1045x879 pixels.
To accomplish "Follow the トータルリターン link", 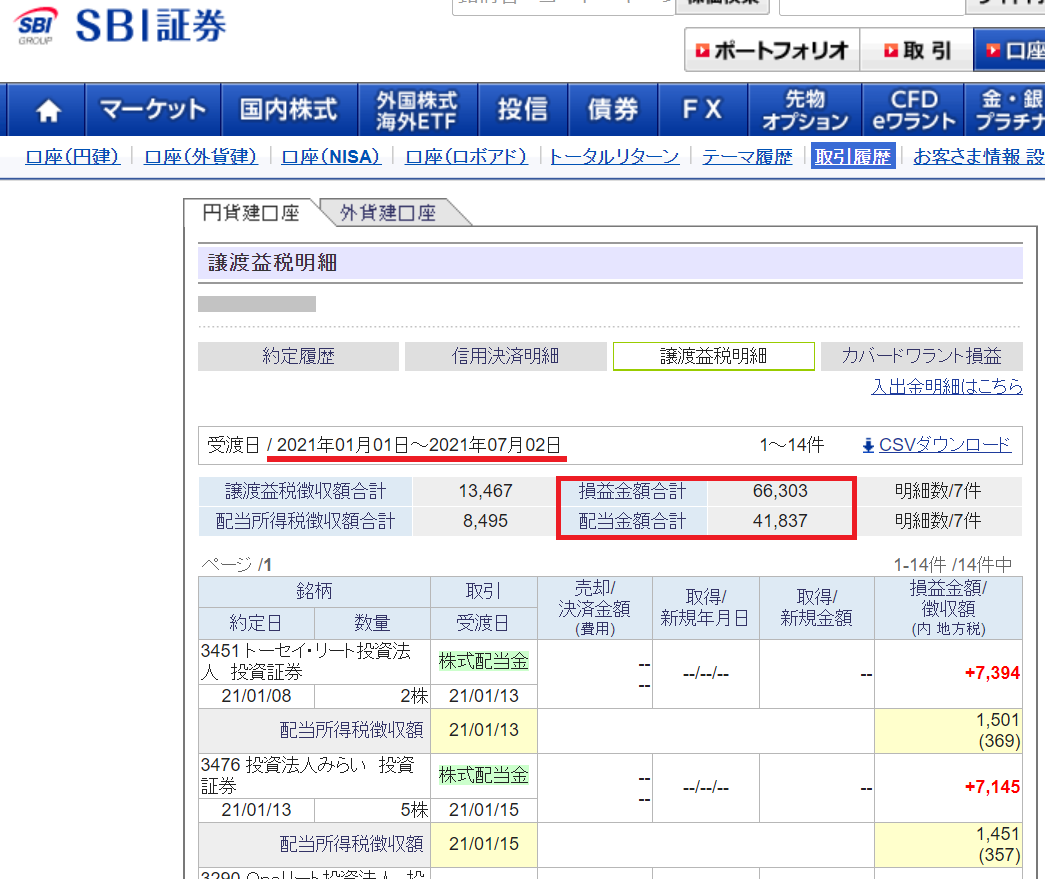I will [614, 157].
